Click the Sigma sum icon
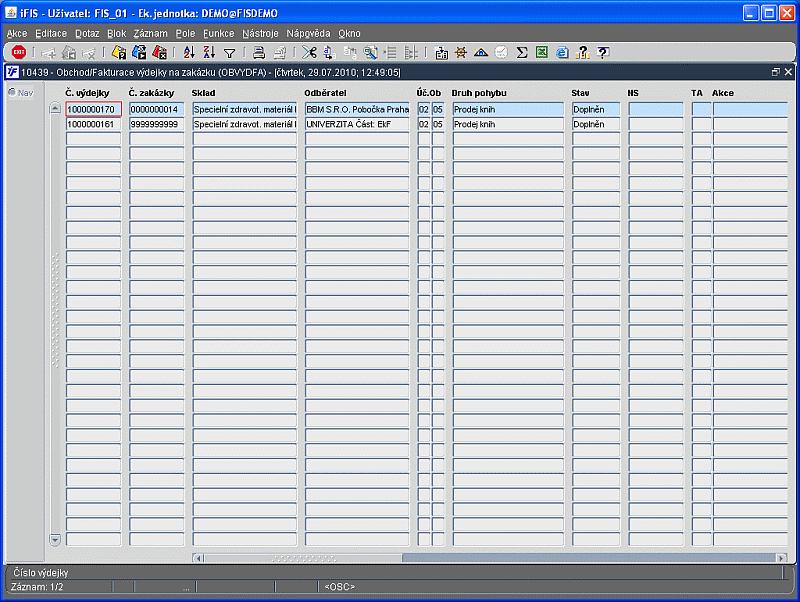Screen dimensions: 800x602 [x=521, y=52]
